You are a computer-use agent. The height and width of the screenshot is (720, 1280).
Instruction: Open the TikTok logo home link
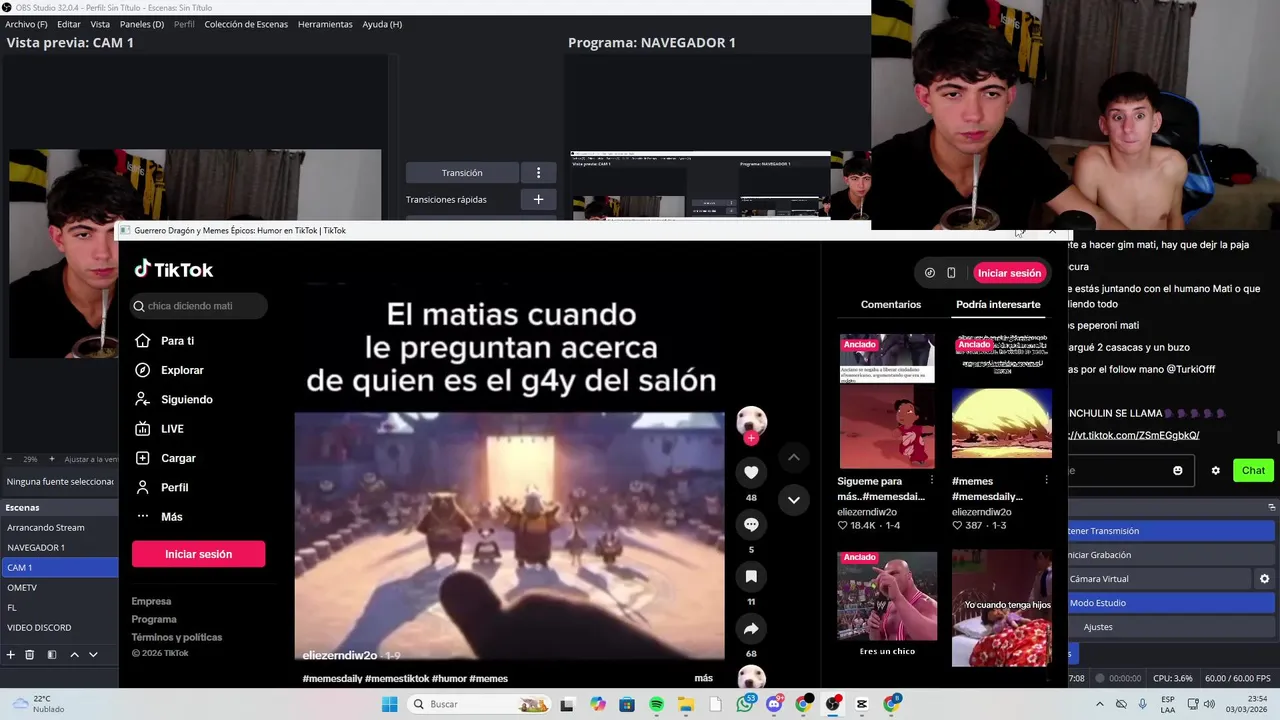pyautogui.click(x=174, y=270)
